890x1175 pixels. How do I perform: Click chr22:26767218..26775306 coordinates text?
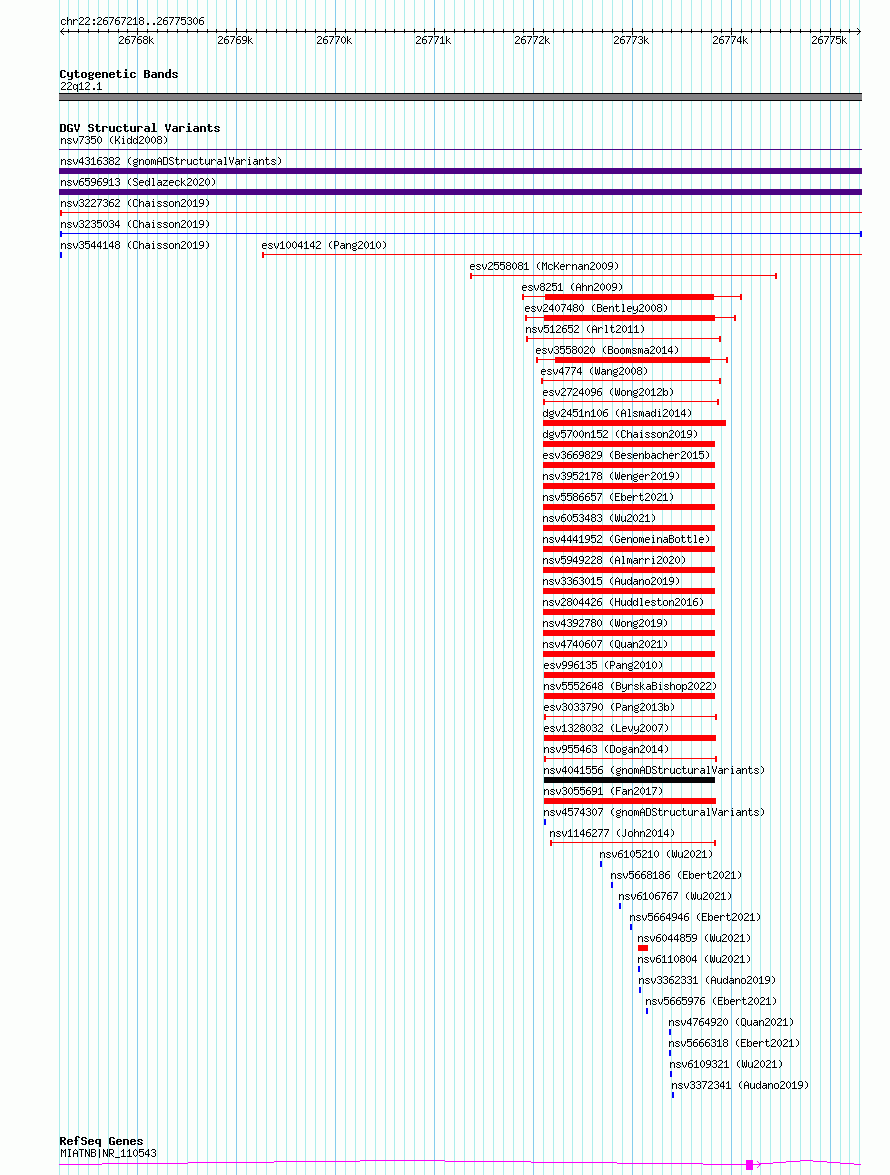click(132, 21)
